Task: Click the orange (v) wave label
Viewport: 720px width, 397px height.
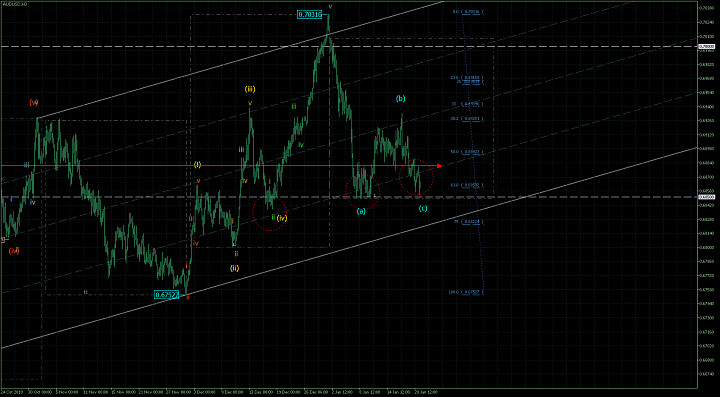Action: 34,102
